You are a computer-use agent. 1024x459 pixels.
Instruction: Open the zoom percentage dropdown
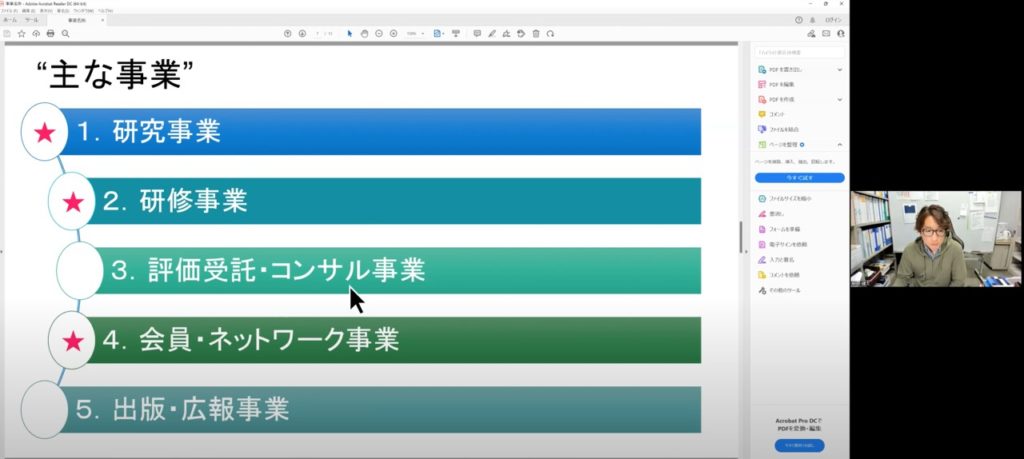pos(415,33)
